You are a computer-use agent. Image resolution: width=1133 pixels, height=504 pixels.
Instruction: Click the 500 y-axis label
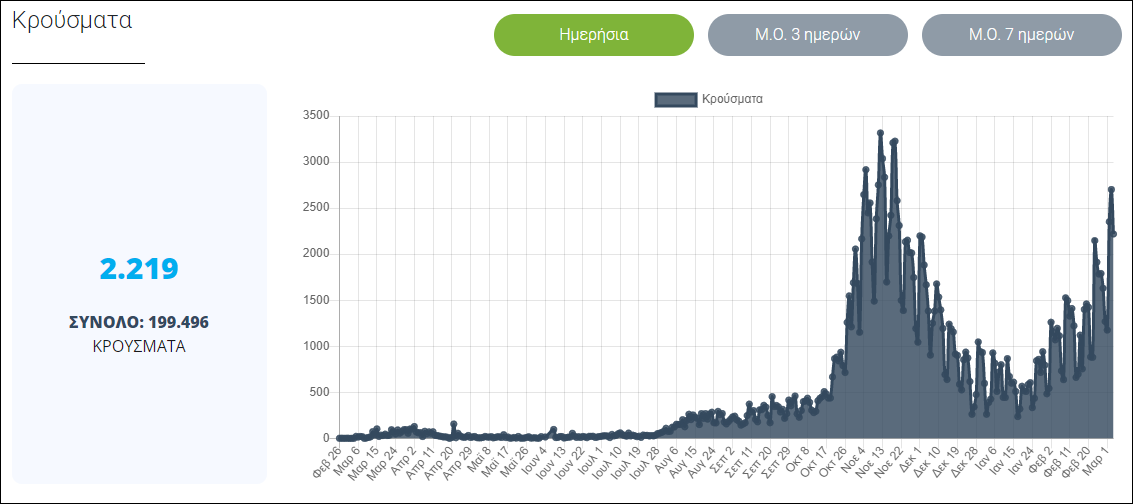point(318,392)
